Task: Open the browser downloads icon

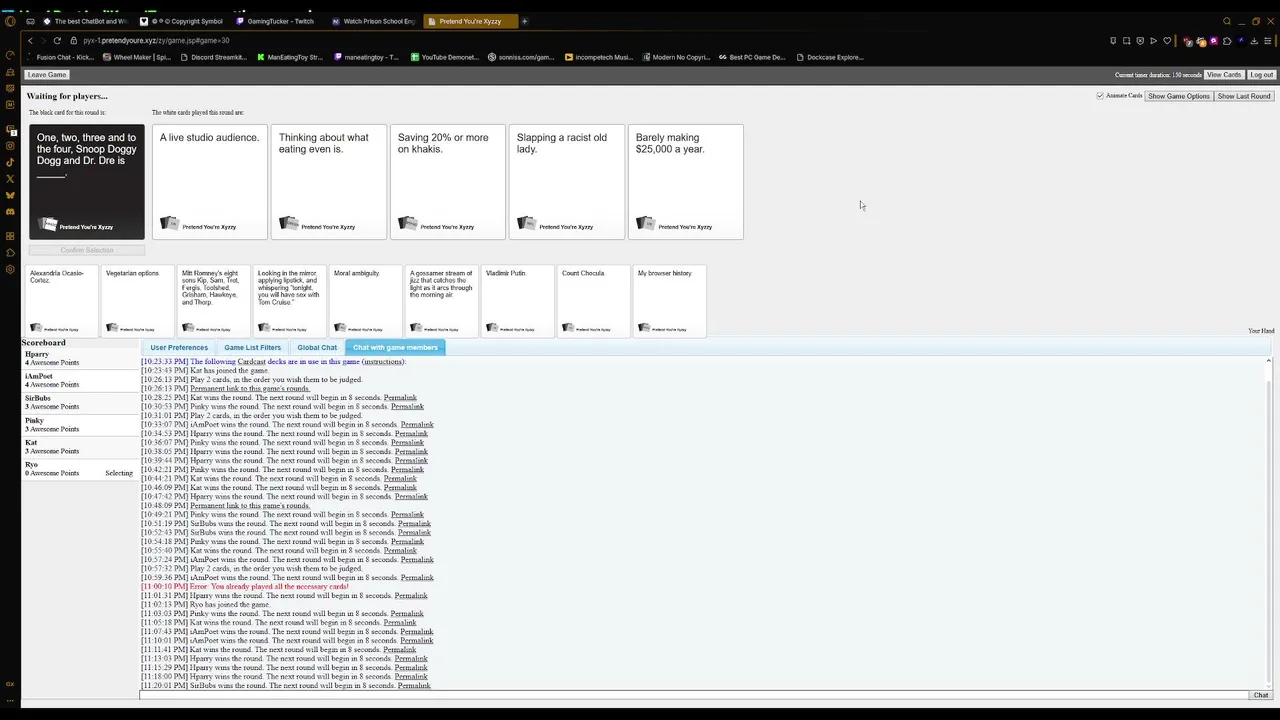Action: pyautogui.click(x=1254, y=41)
